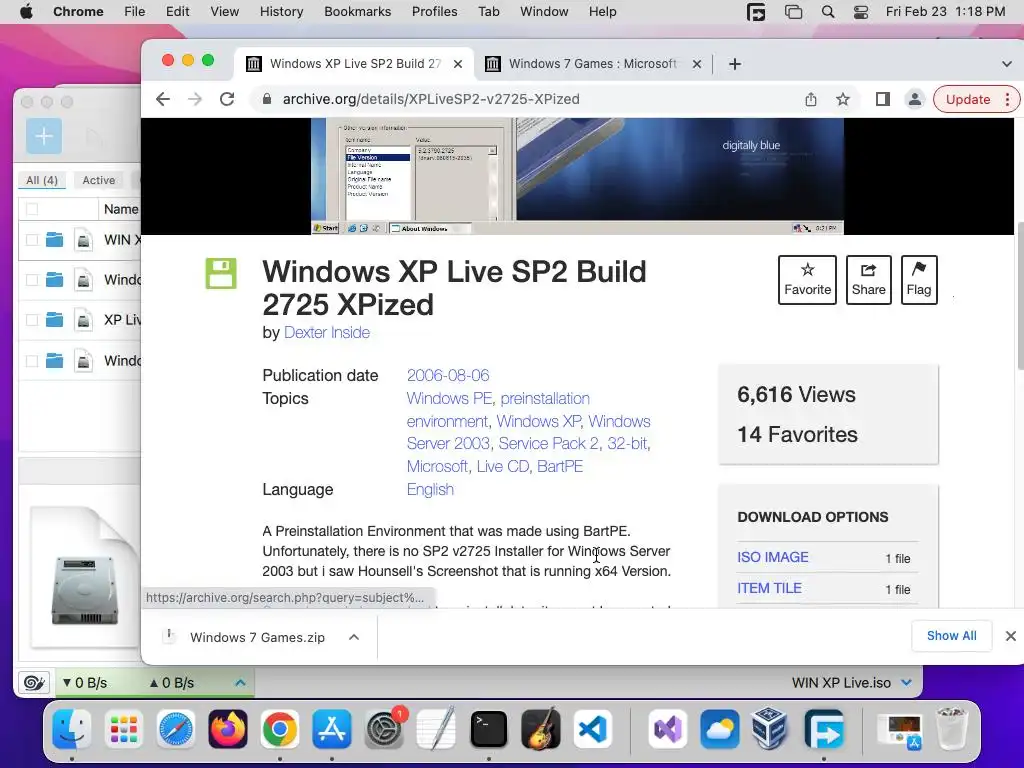
Task: Click the address bar URL field
Action: pos(529,99)
